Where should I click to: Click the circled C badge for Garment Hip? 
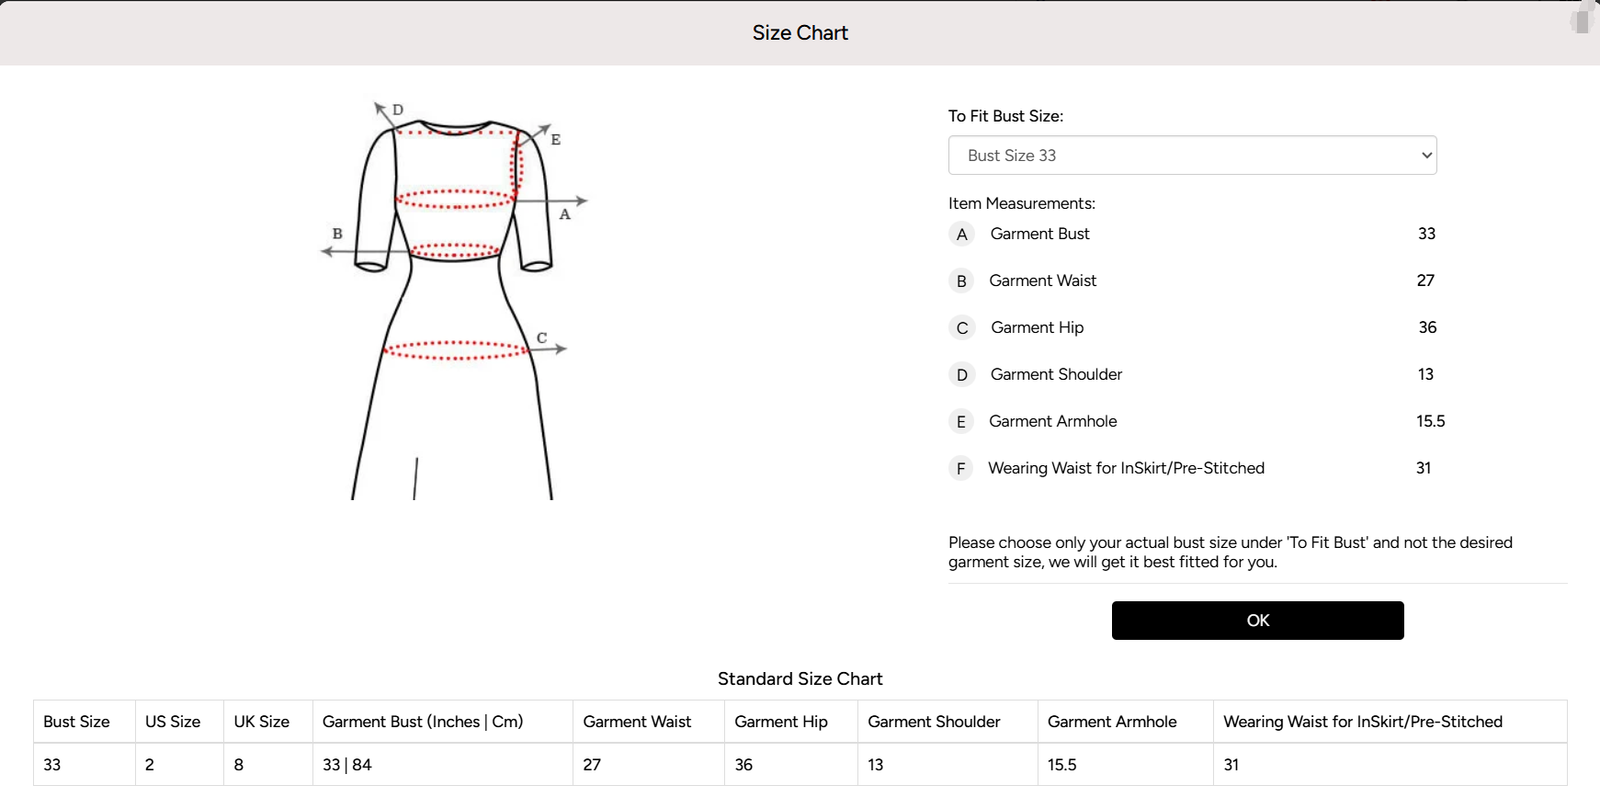click(961, 328)
